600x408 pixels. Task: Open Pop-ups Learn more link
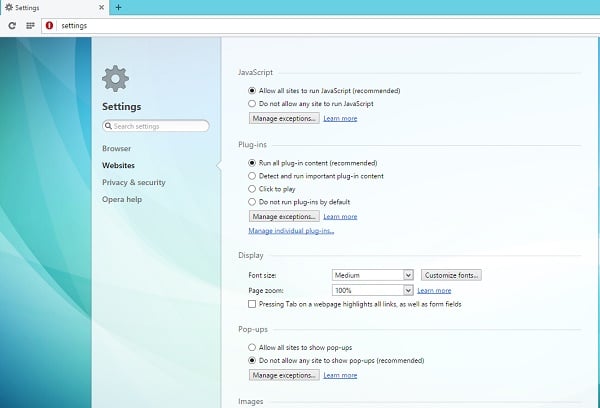[340, 375]
